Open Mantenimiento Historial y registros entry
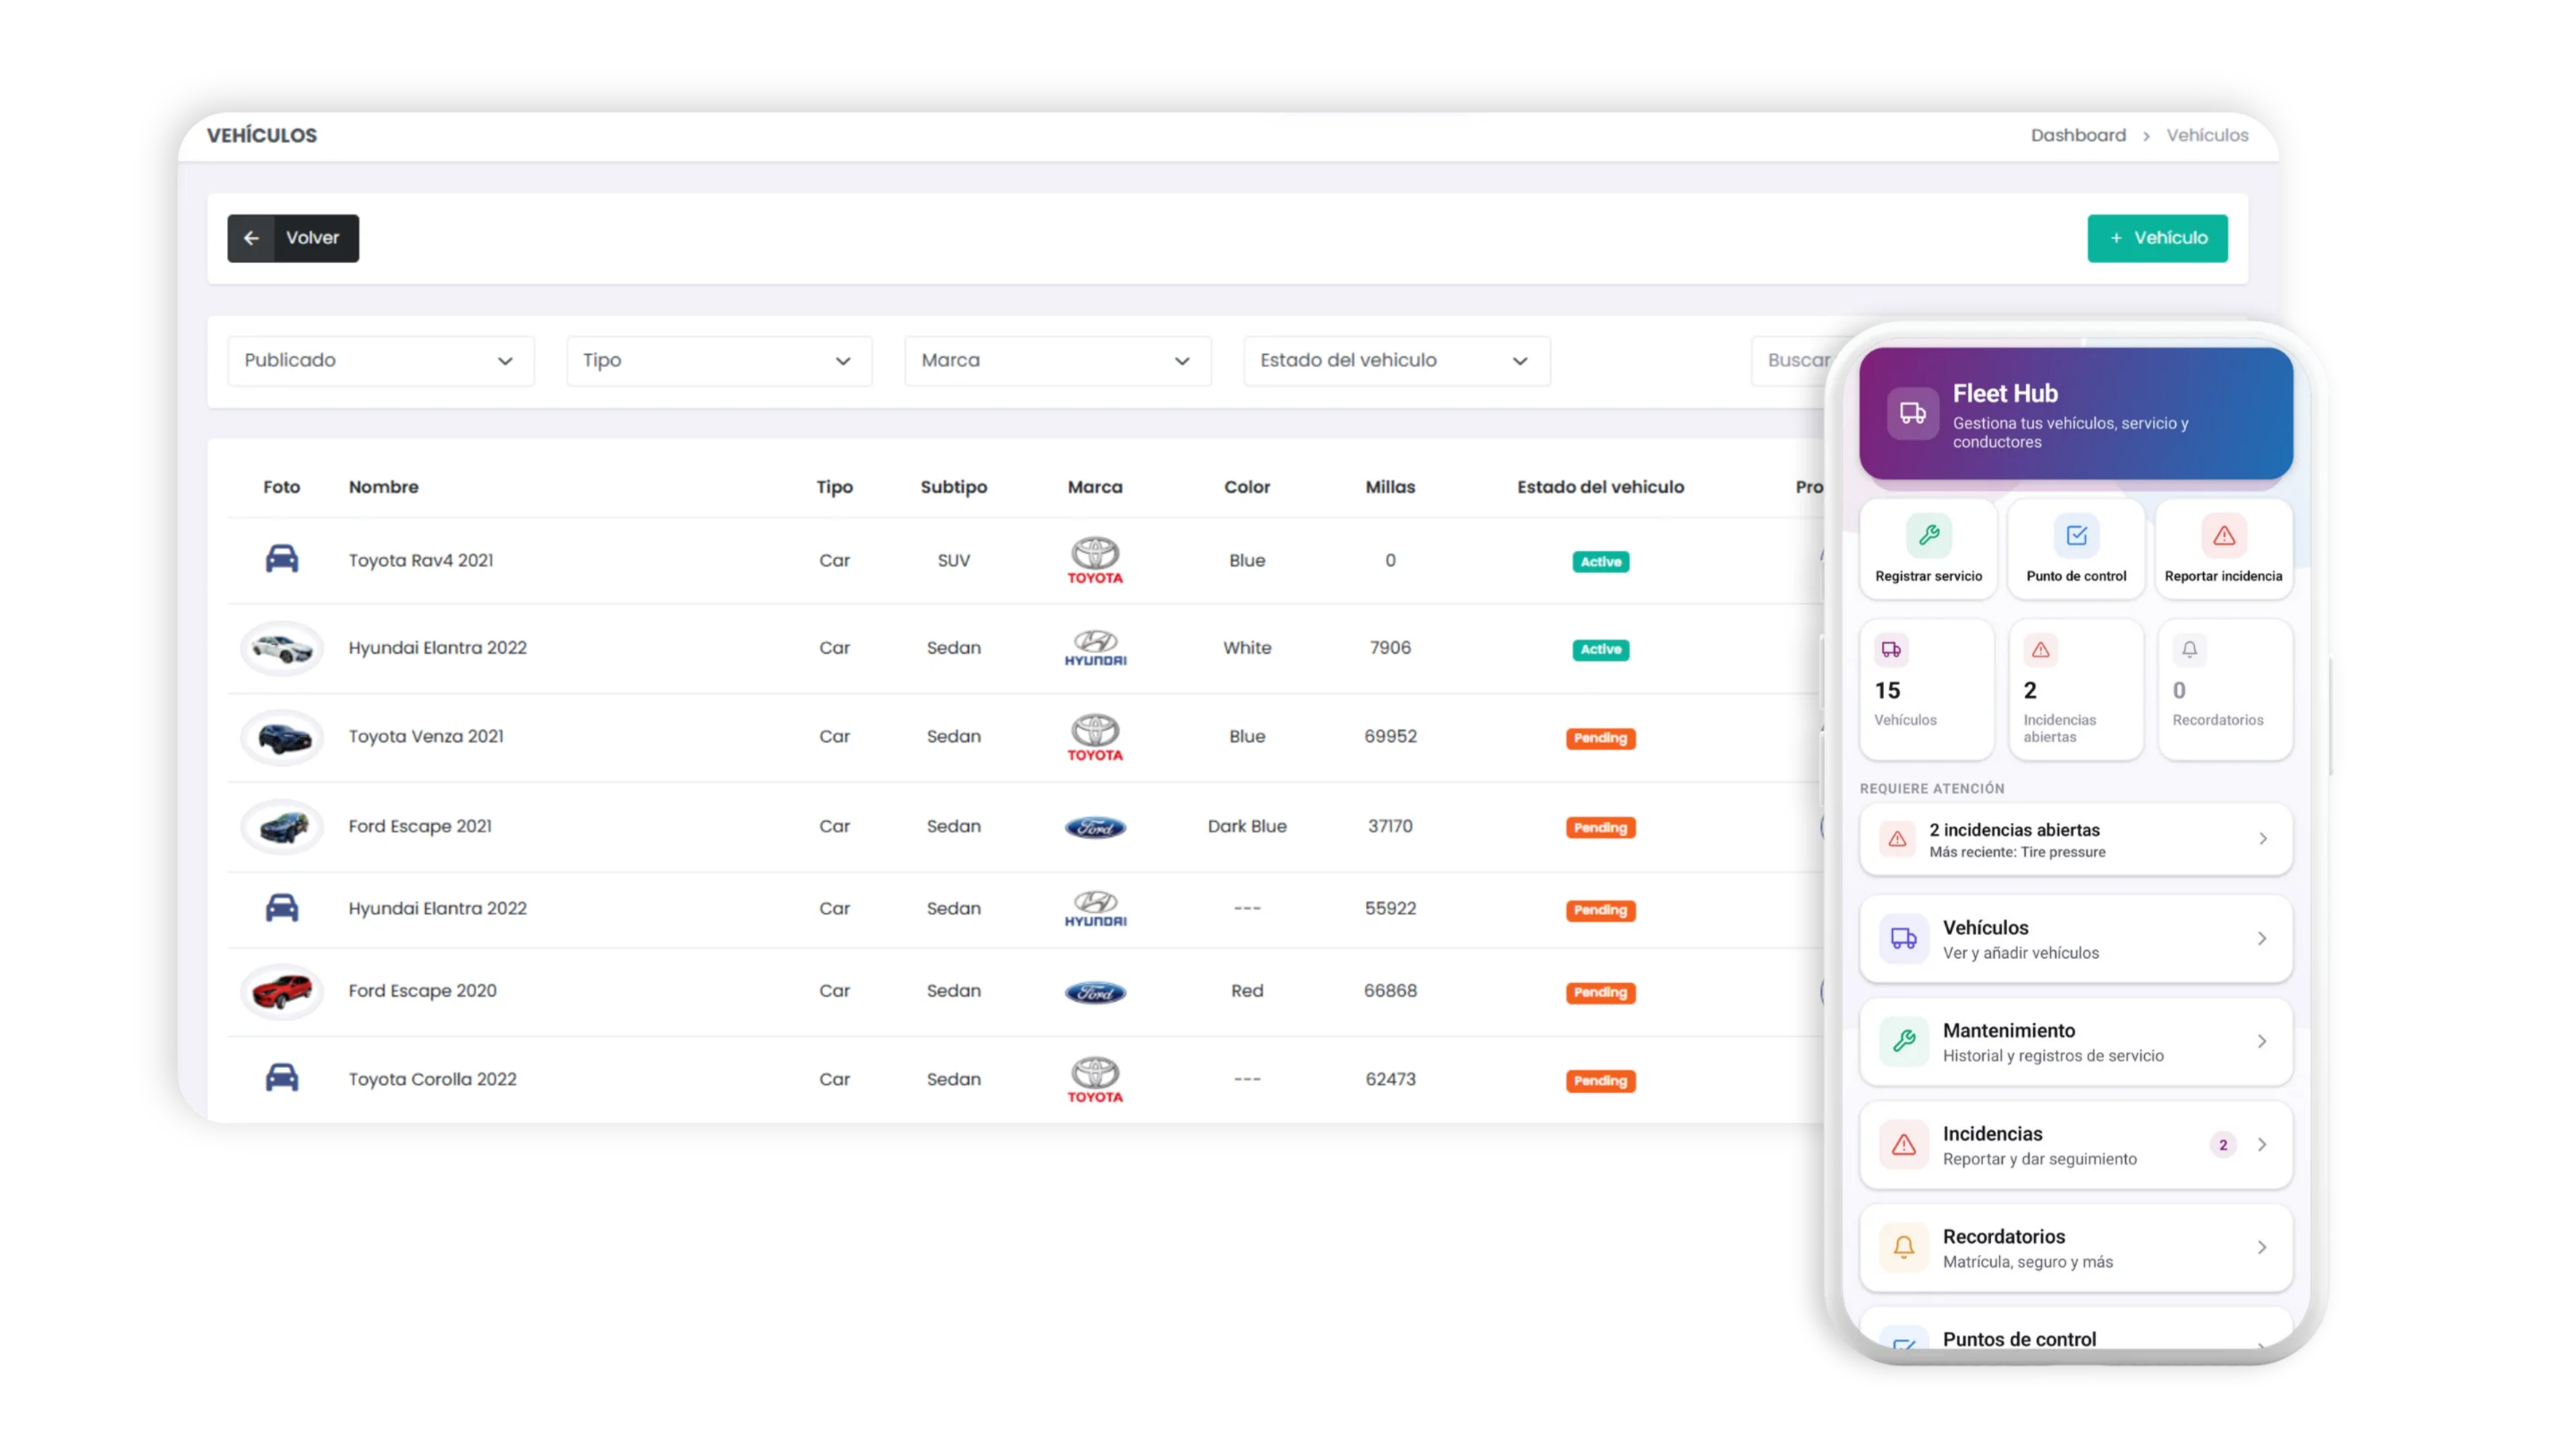Image resolution: width=2576 pixels, height=1449 pixels. (x=2075, y=1041)
